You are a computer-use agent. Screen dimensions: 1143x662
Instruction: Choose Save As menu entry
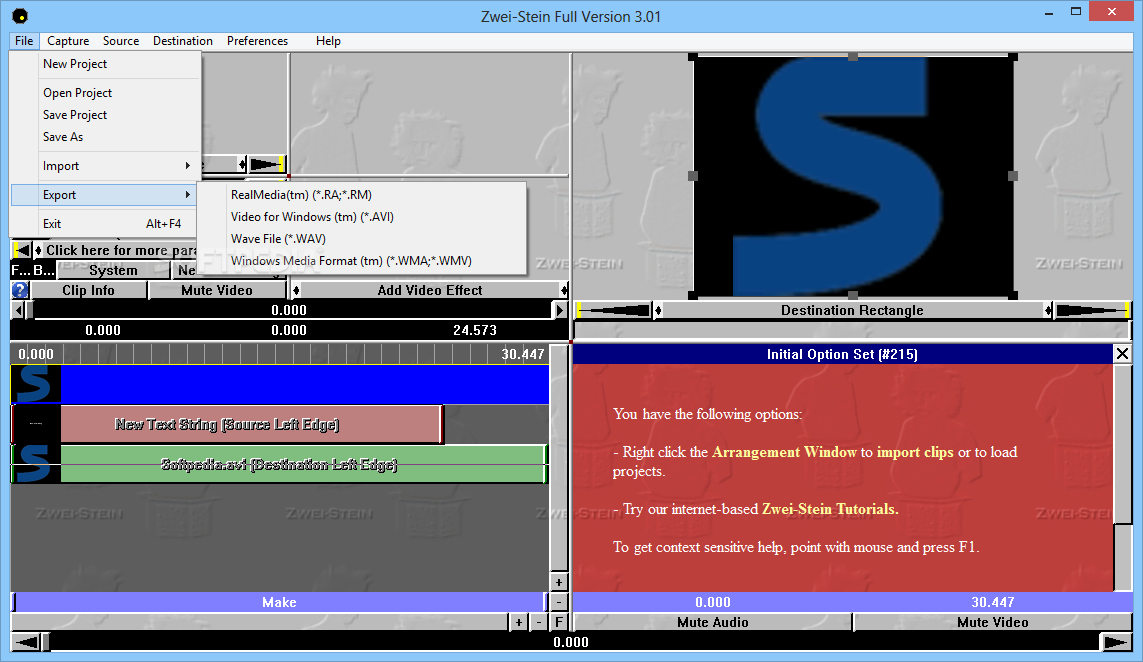click(105, 136)
